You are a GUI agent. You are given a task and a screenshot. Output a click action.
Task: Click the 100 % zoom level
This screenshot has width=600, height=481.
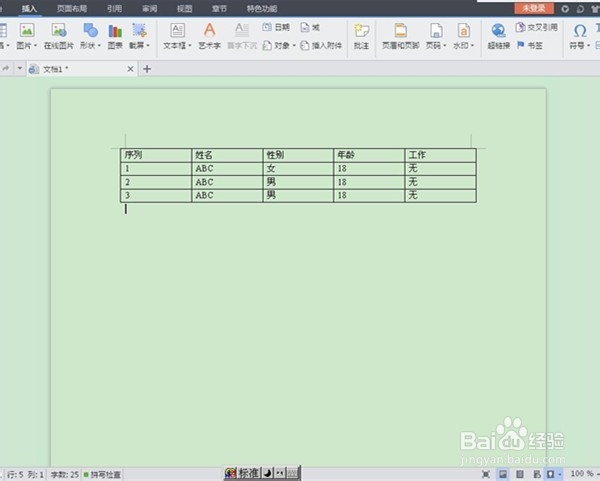582,474
